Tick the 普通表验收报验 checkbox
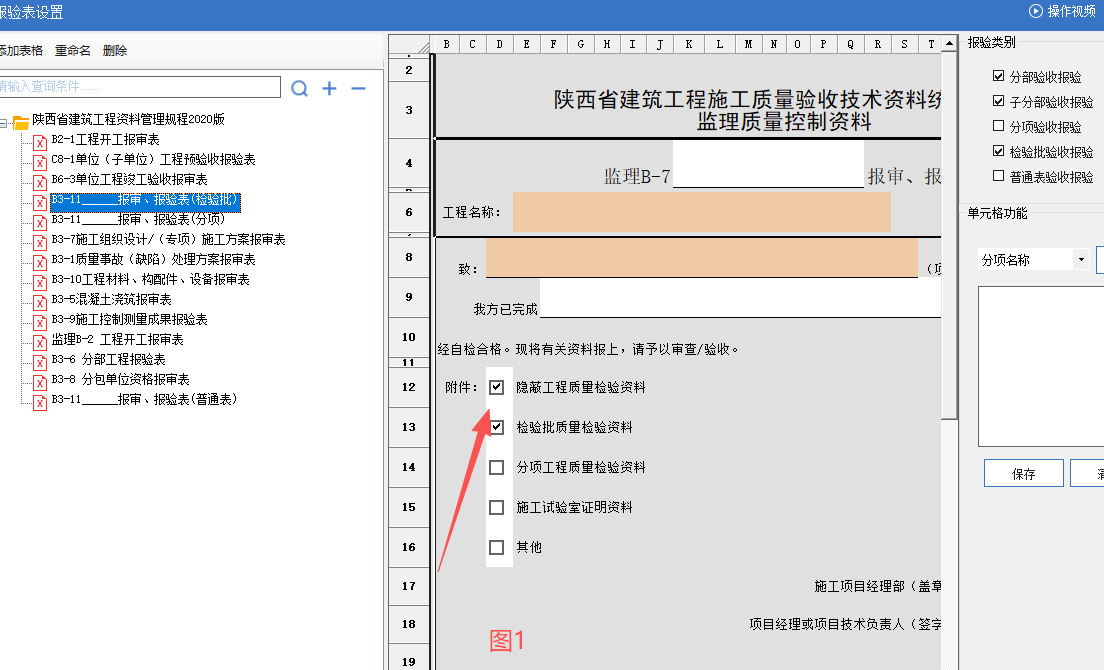Image resolution: width=1104 pixels, height=670 pixels. pyautogui.click(x=998, y=176)
